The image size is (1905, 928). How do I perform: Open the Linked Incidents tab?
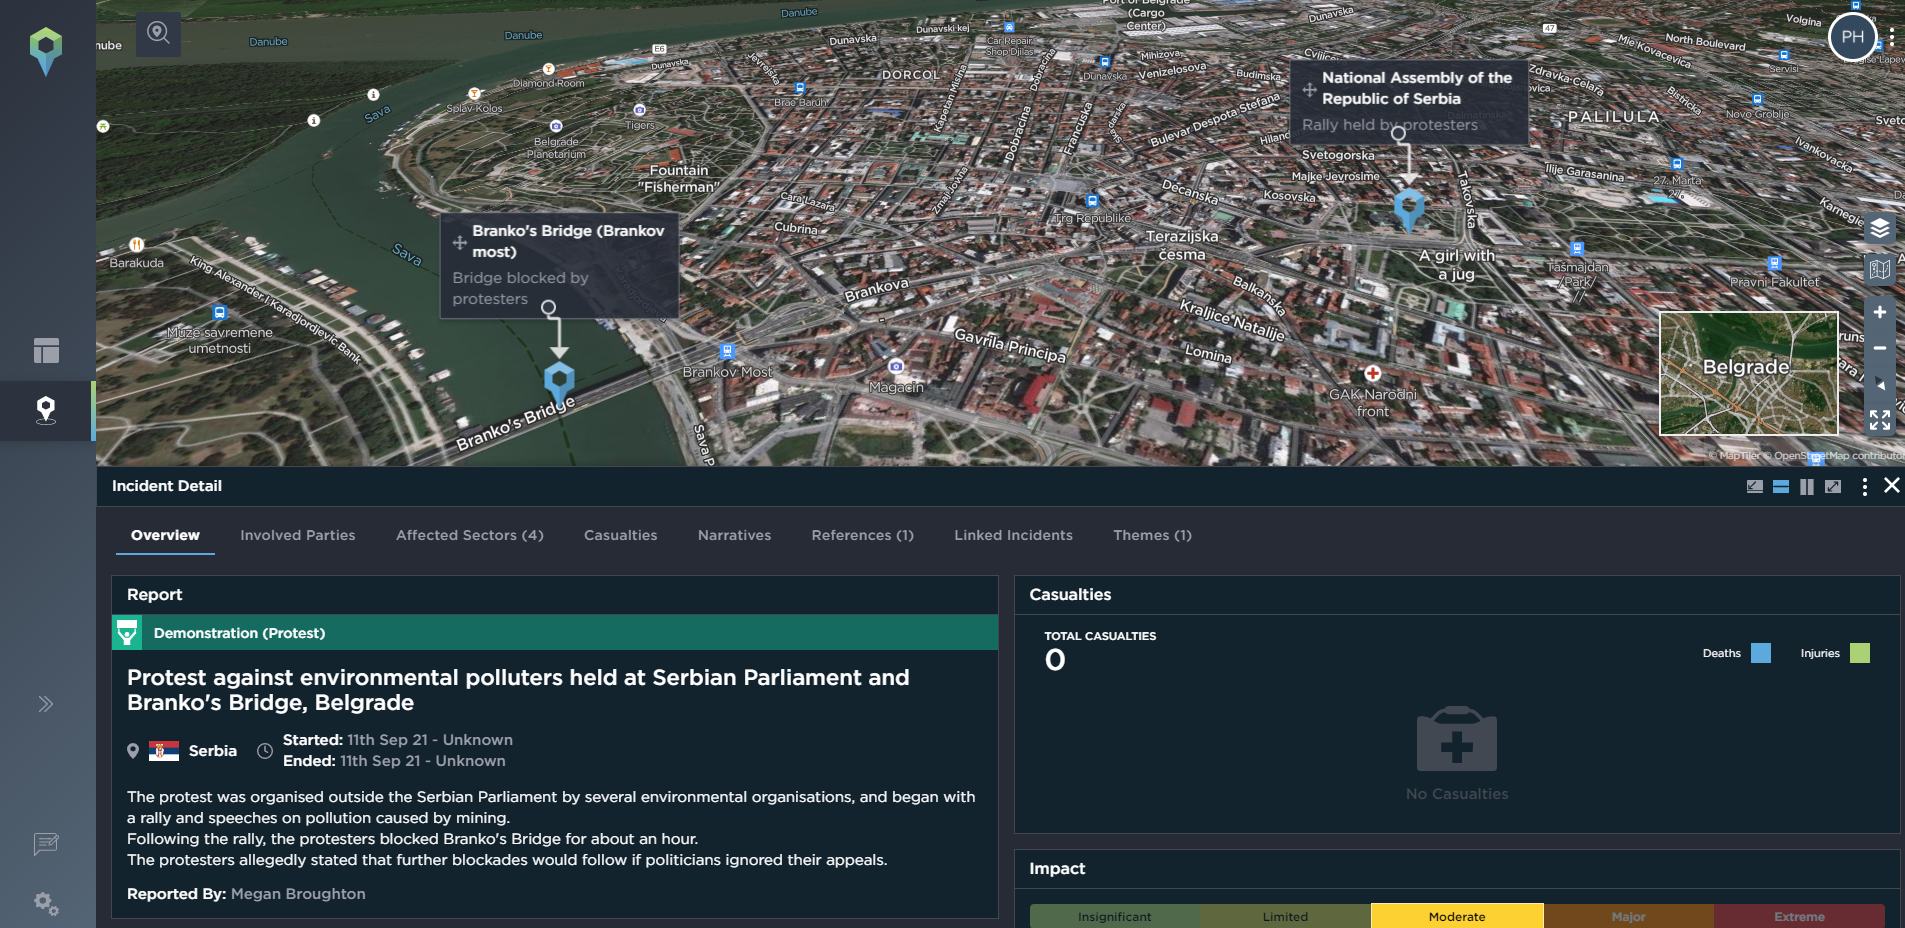(1014, 535)
